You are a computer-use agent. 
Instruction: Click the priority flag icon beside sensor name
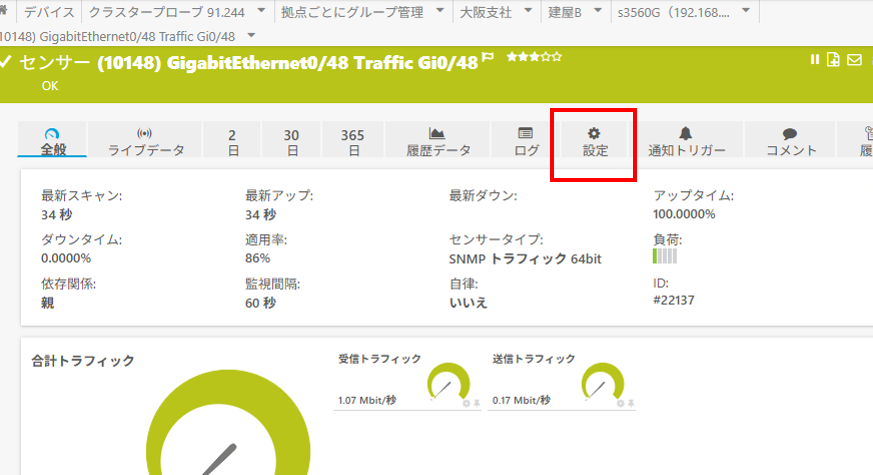488,58
